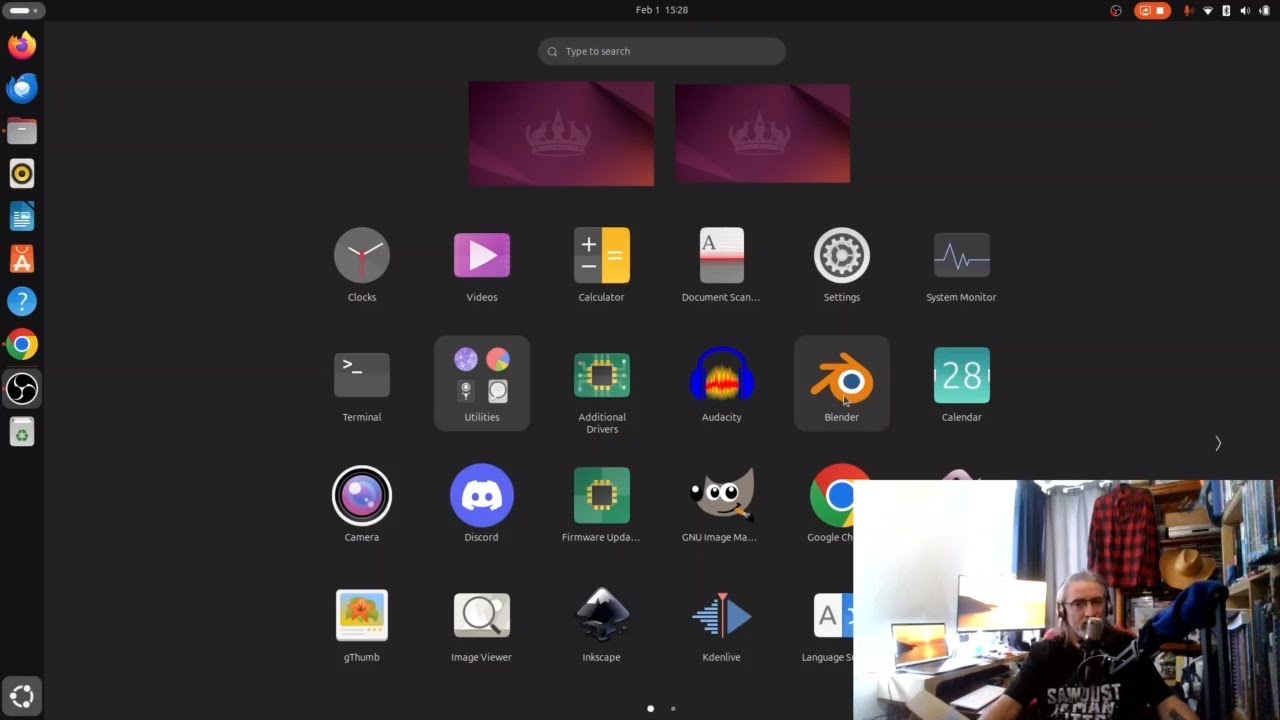The height and width of the screenshot is (720, 1280).
Task: Click the Show Apps Ubuntu button
Action: 22,696
